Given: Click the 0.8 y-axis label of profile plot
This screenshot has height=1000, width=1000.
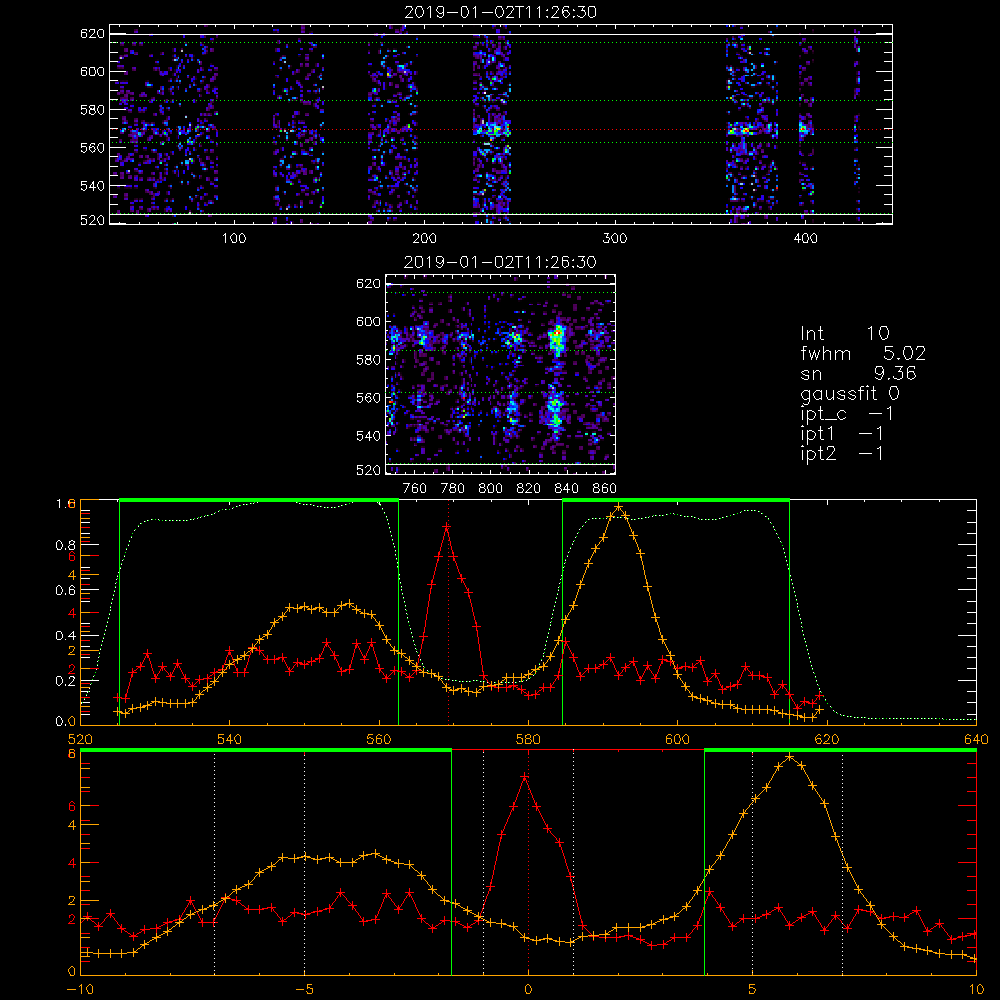Looking at the screenshot, I should click(x=66, y=545).
